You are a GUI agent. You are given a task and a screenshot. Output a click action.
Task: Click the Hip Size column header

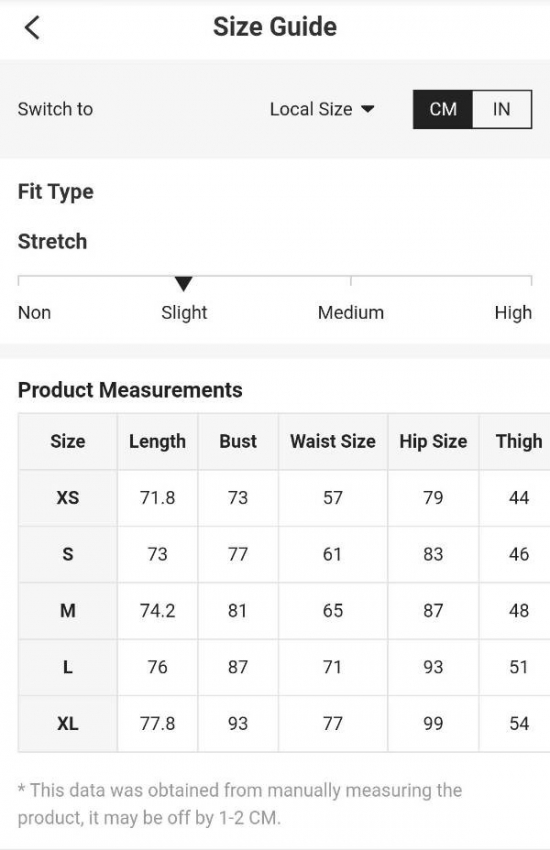click(x=433, y=441)
